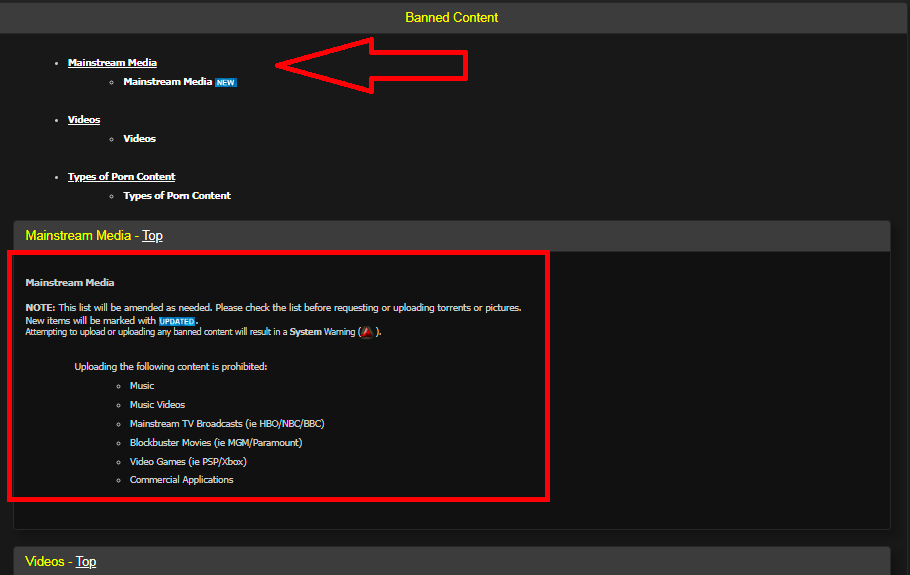The image size is (910, 575).
Task: Click the blue UPDATED badge
Action: [x=177, y=321]
